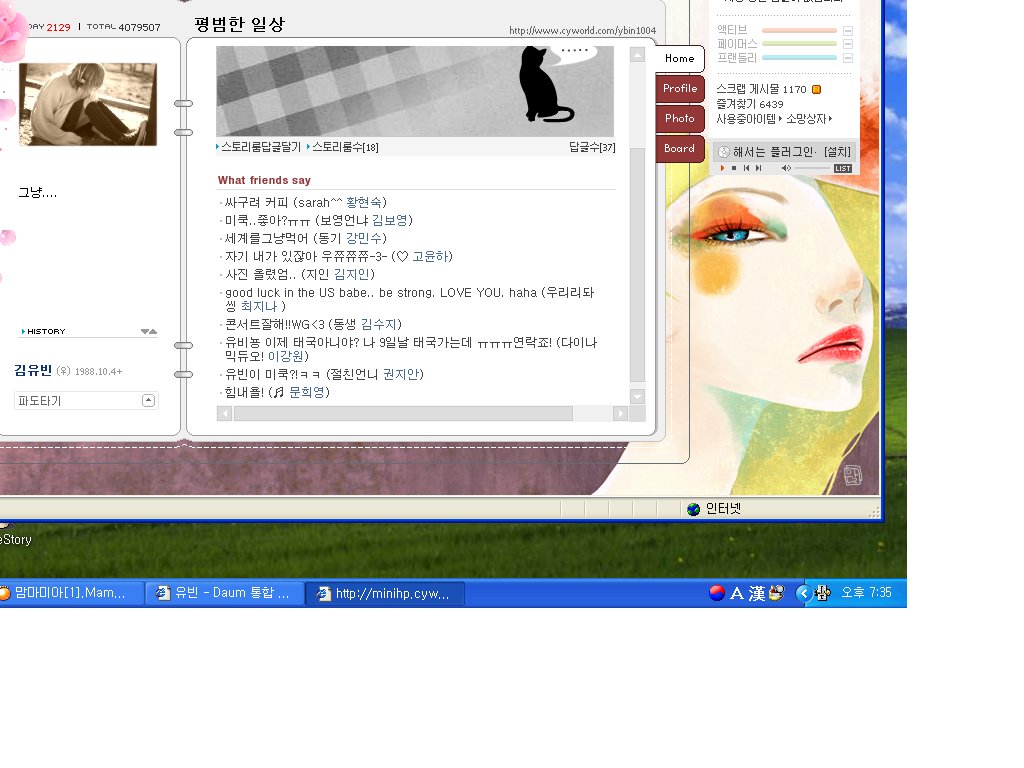This screenshot has height=768, width=1024.
Task: Open friend link 최지나
Action: (x=259, y=306)
